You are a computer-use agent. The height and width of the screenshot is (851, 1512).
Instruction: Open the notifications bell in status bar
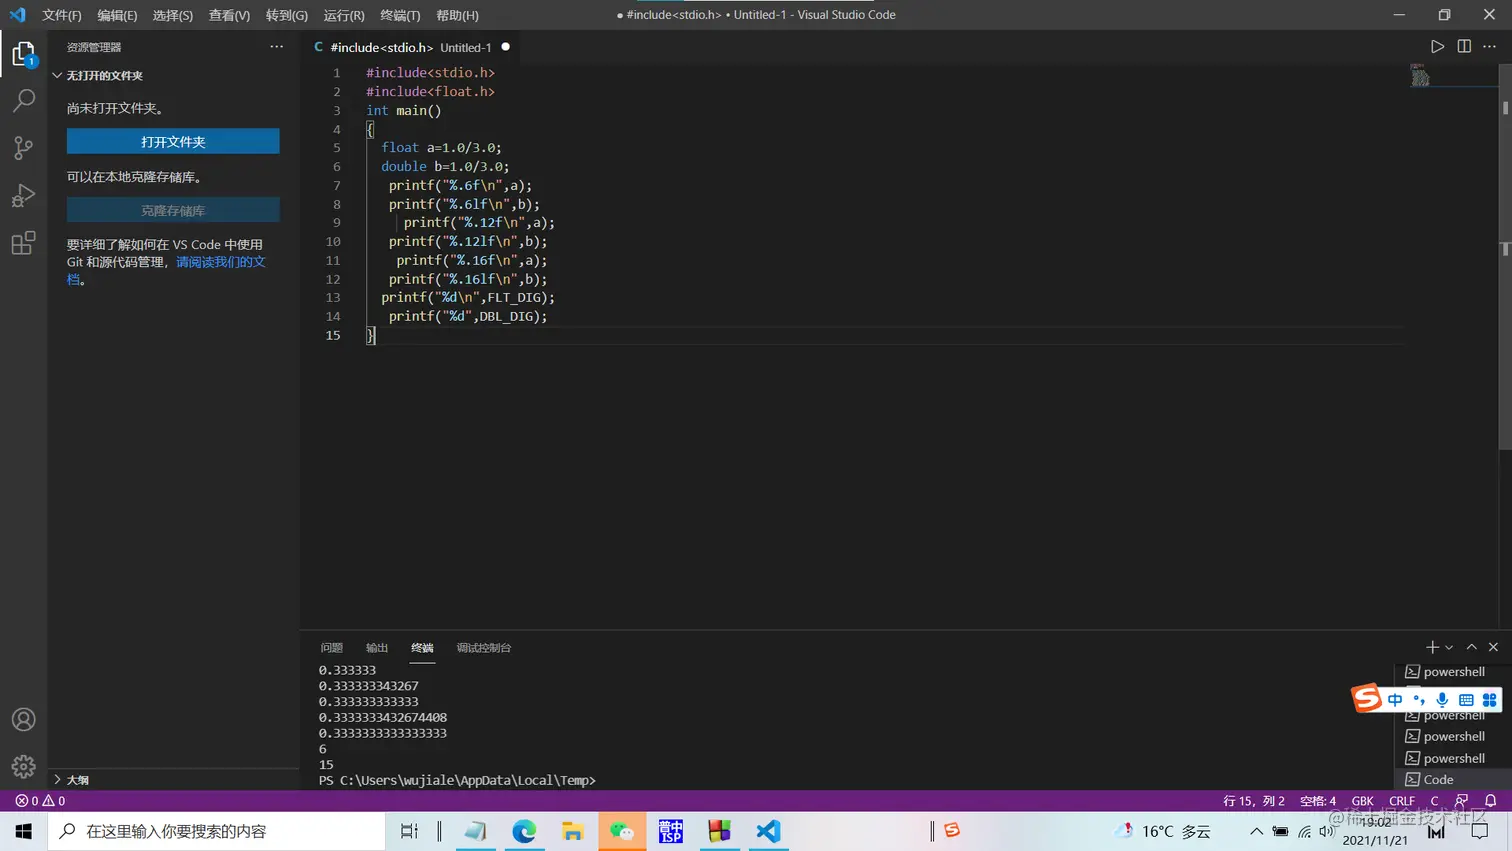click(x=1490, y=801)
